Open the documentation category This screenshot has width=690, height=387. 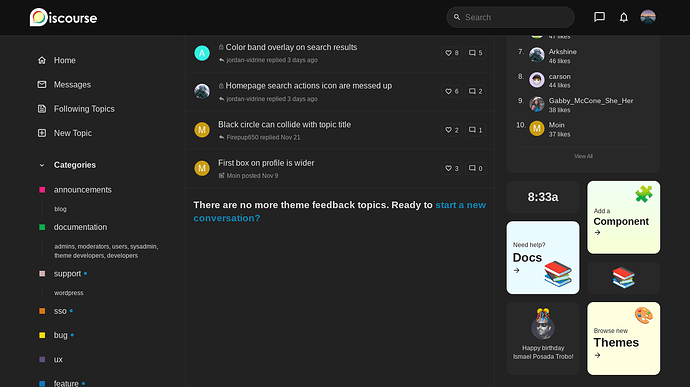(80, 227)
